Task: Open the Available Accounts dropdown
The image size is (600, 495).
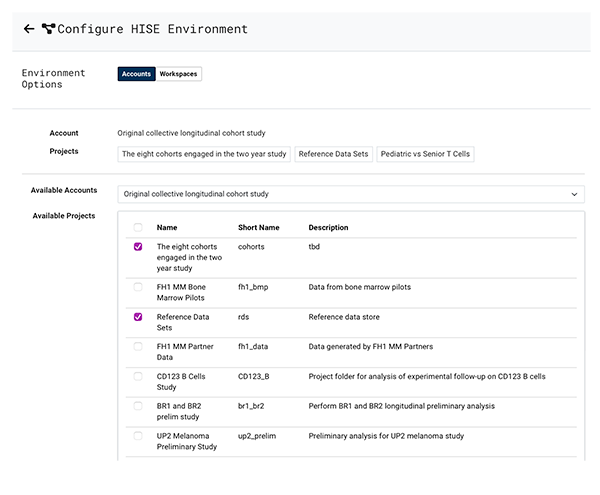Action: tap(349, 194)
